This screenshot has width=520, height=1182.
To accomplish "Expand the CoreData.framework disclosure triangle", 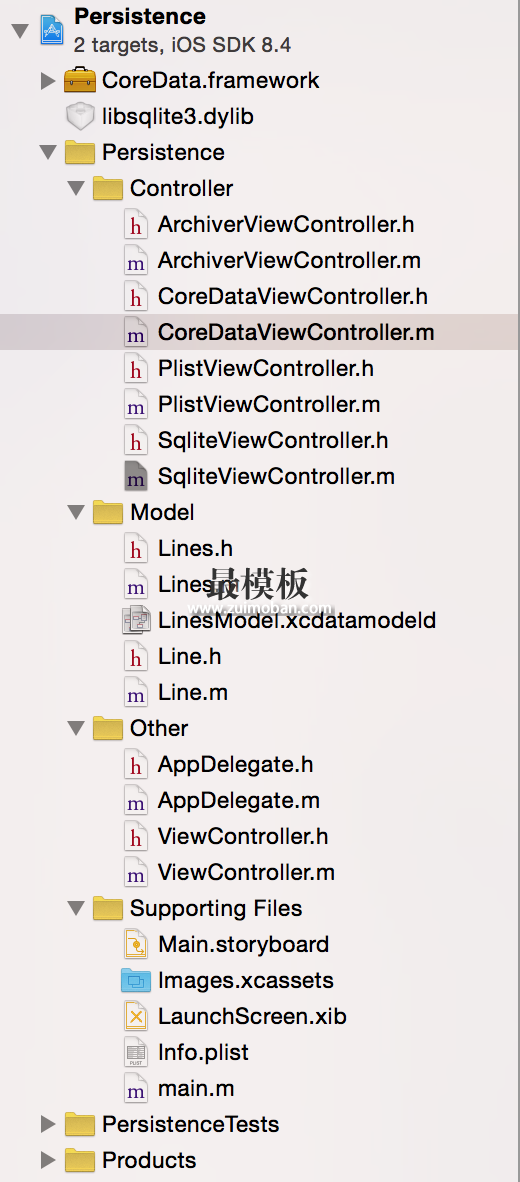I will coord(48,80).
